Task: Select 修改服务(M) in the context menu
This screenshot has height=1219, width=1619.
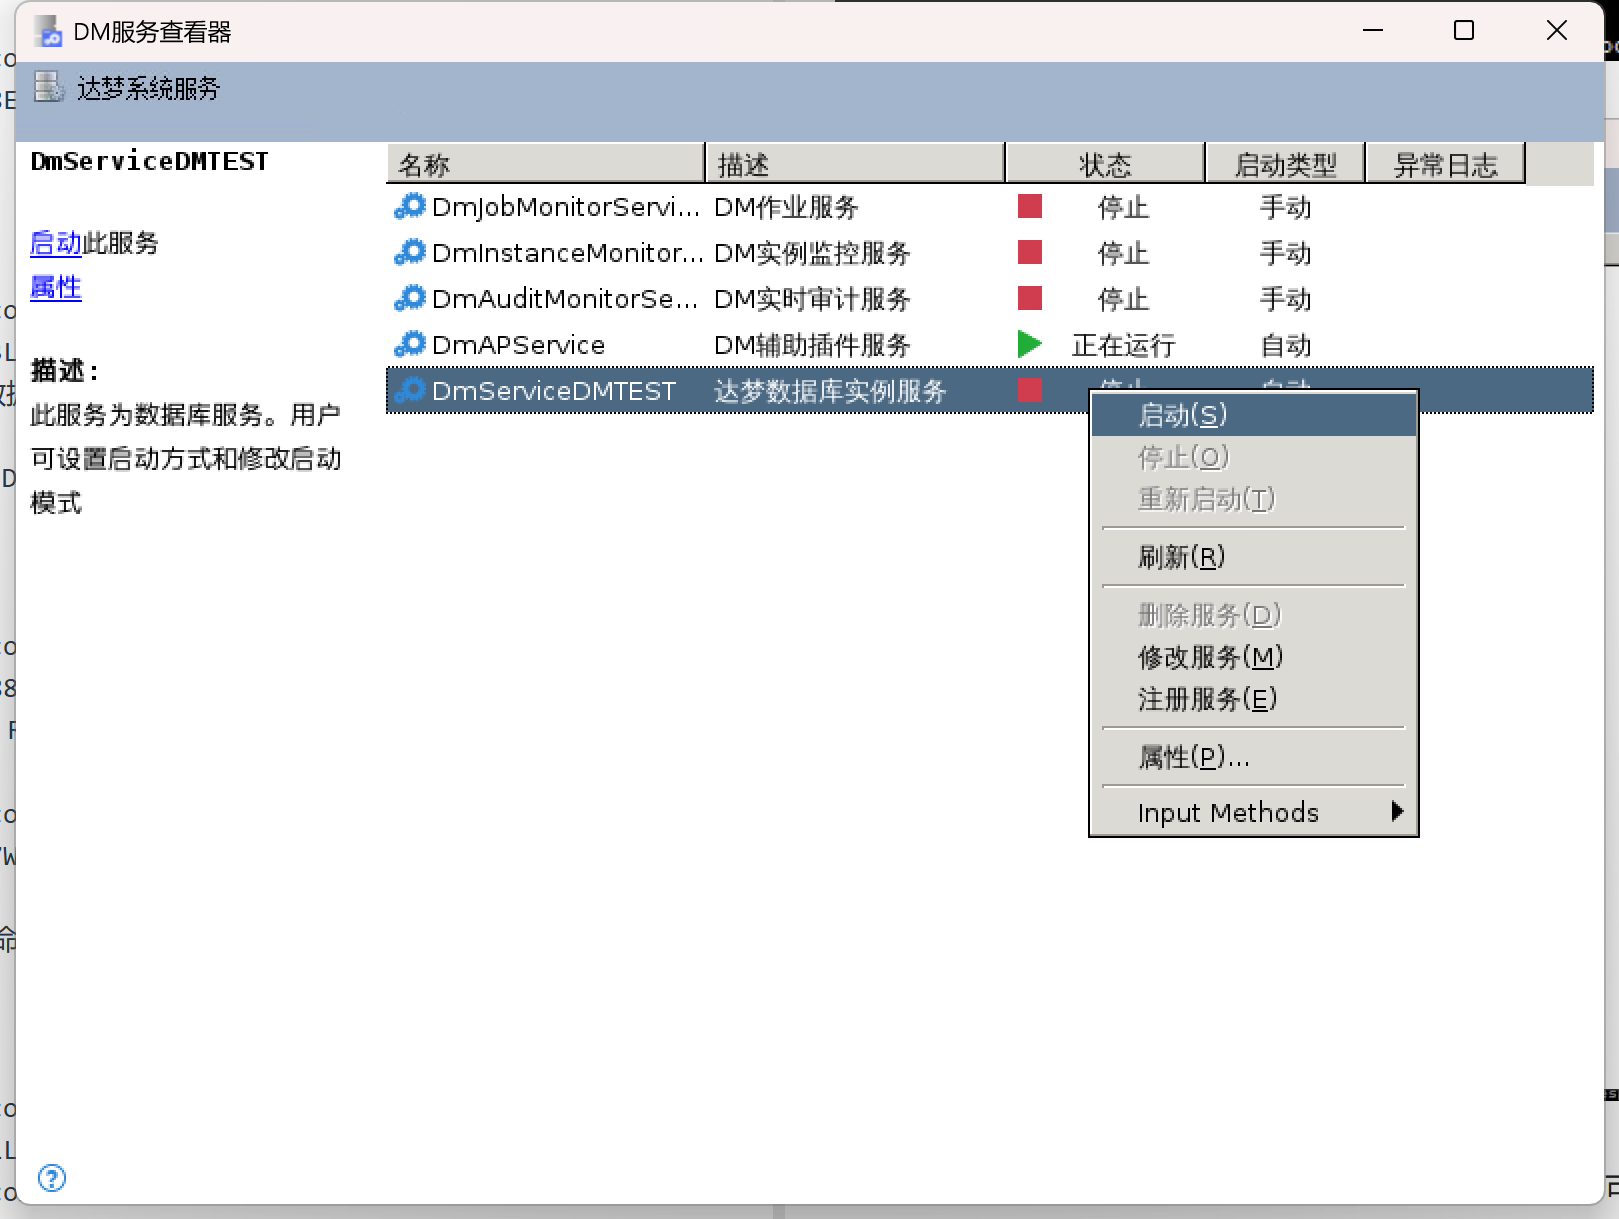Action: click(1254, 657)
